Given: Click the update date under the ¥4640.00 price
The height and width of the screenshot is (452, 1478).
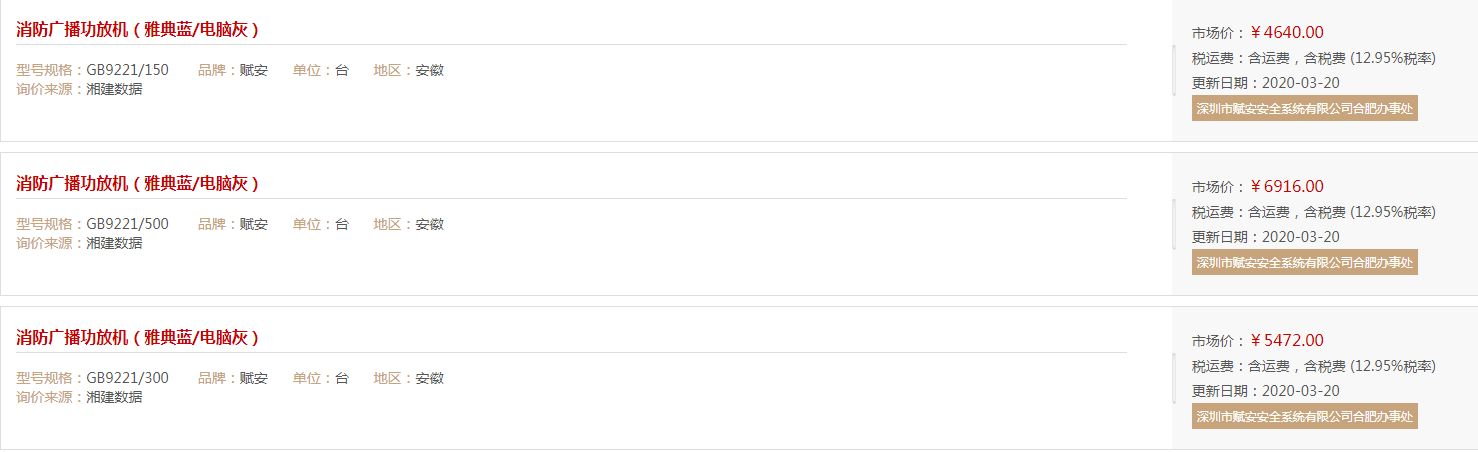Looking at the screenshot, I should [x=1266, y=83].
